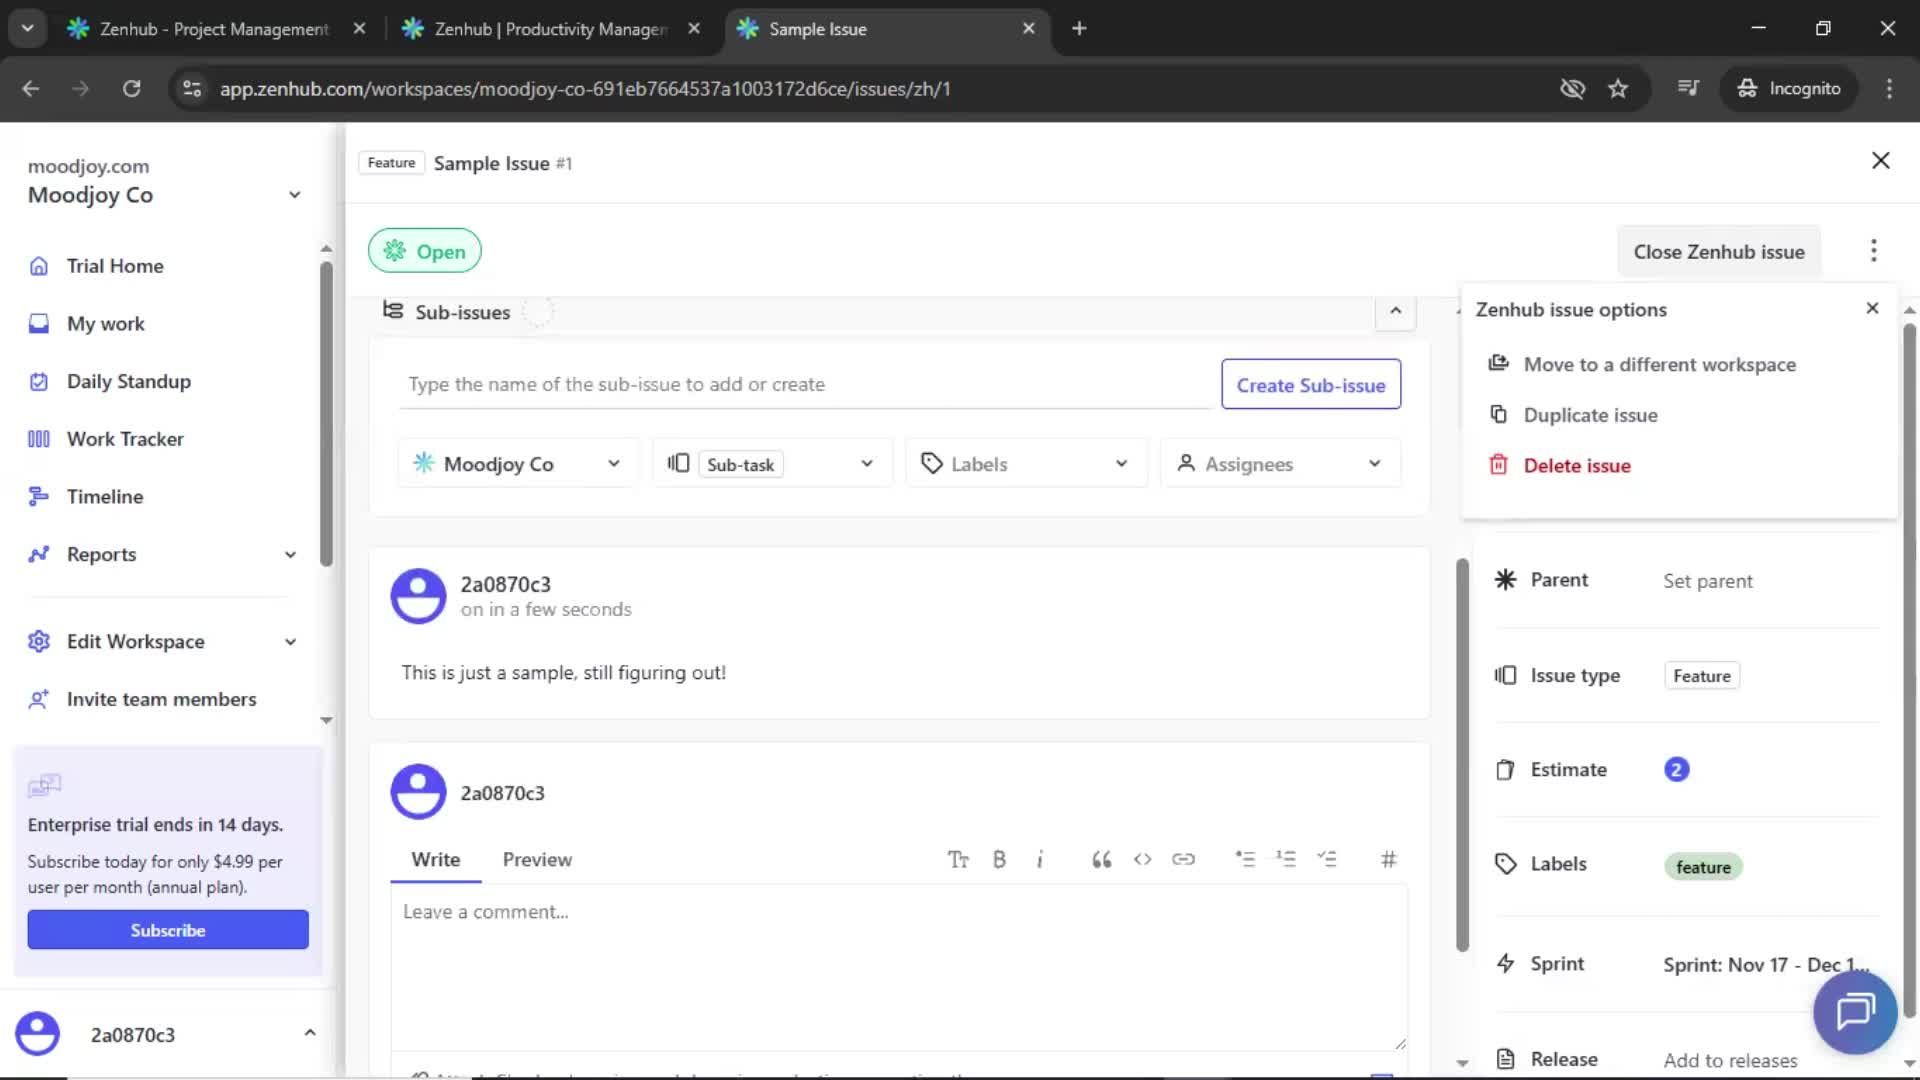Screen dimensions: 1920x1080
Task: Click the Create Sub-issue button
Action: [1311, 384]
